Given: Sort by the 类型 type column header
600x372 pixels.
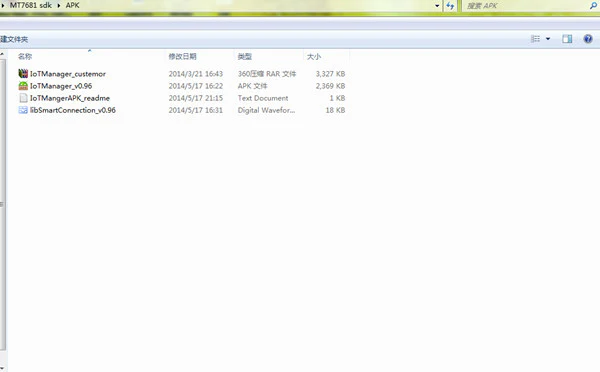Looking at the screenshot, I should [245, 57].
